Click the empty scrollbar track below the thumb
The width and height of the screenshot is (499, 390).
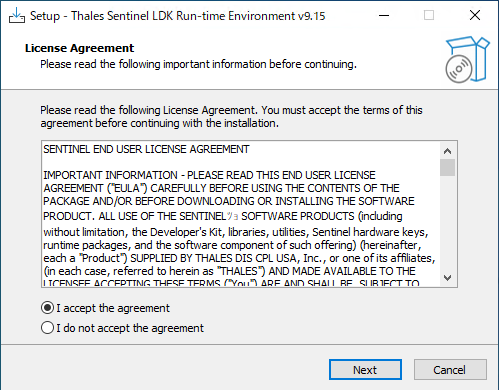[x=447, y=223]
